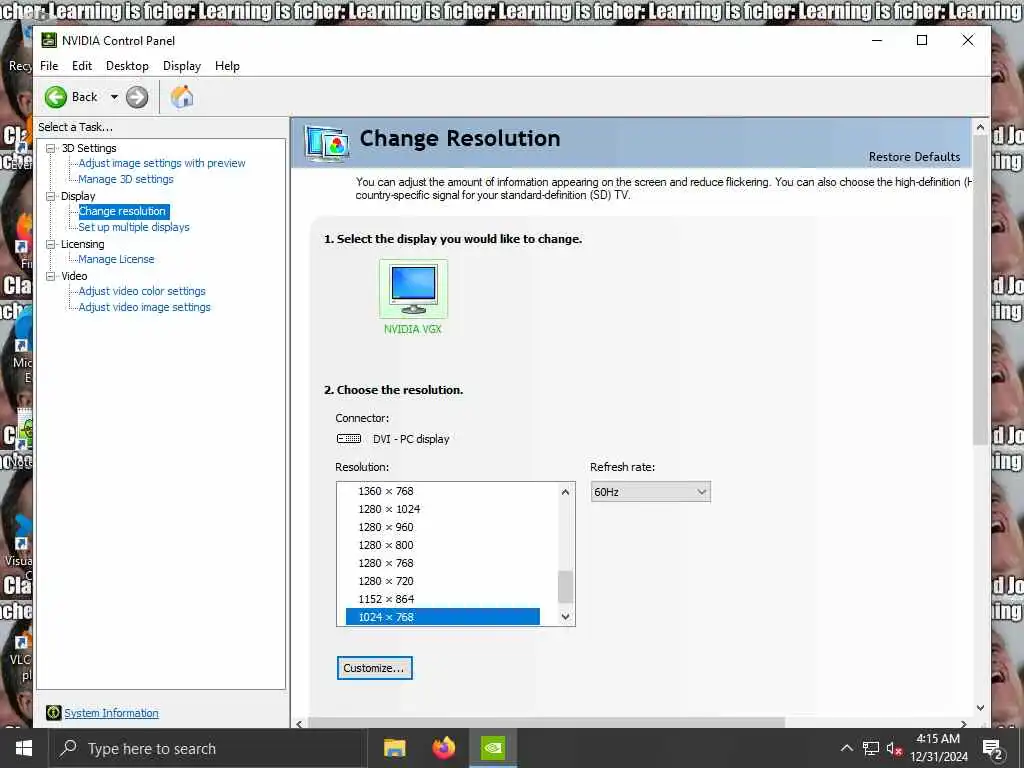Image resolution: width=1024 pixels, height=768 pixels.
Task: Click the grey Forward arrow icon
Action: coord(136,97)
